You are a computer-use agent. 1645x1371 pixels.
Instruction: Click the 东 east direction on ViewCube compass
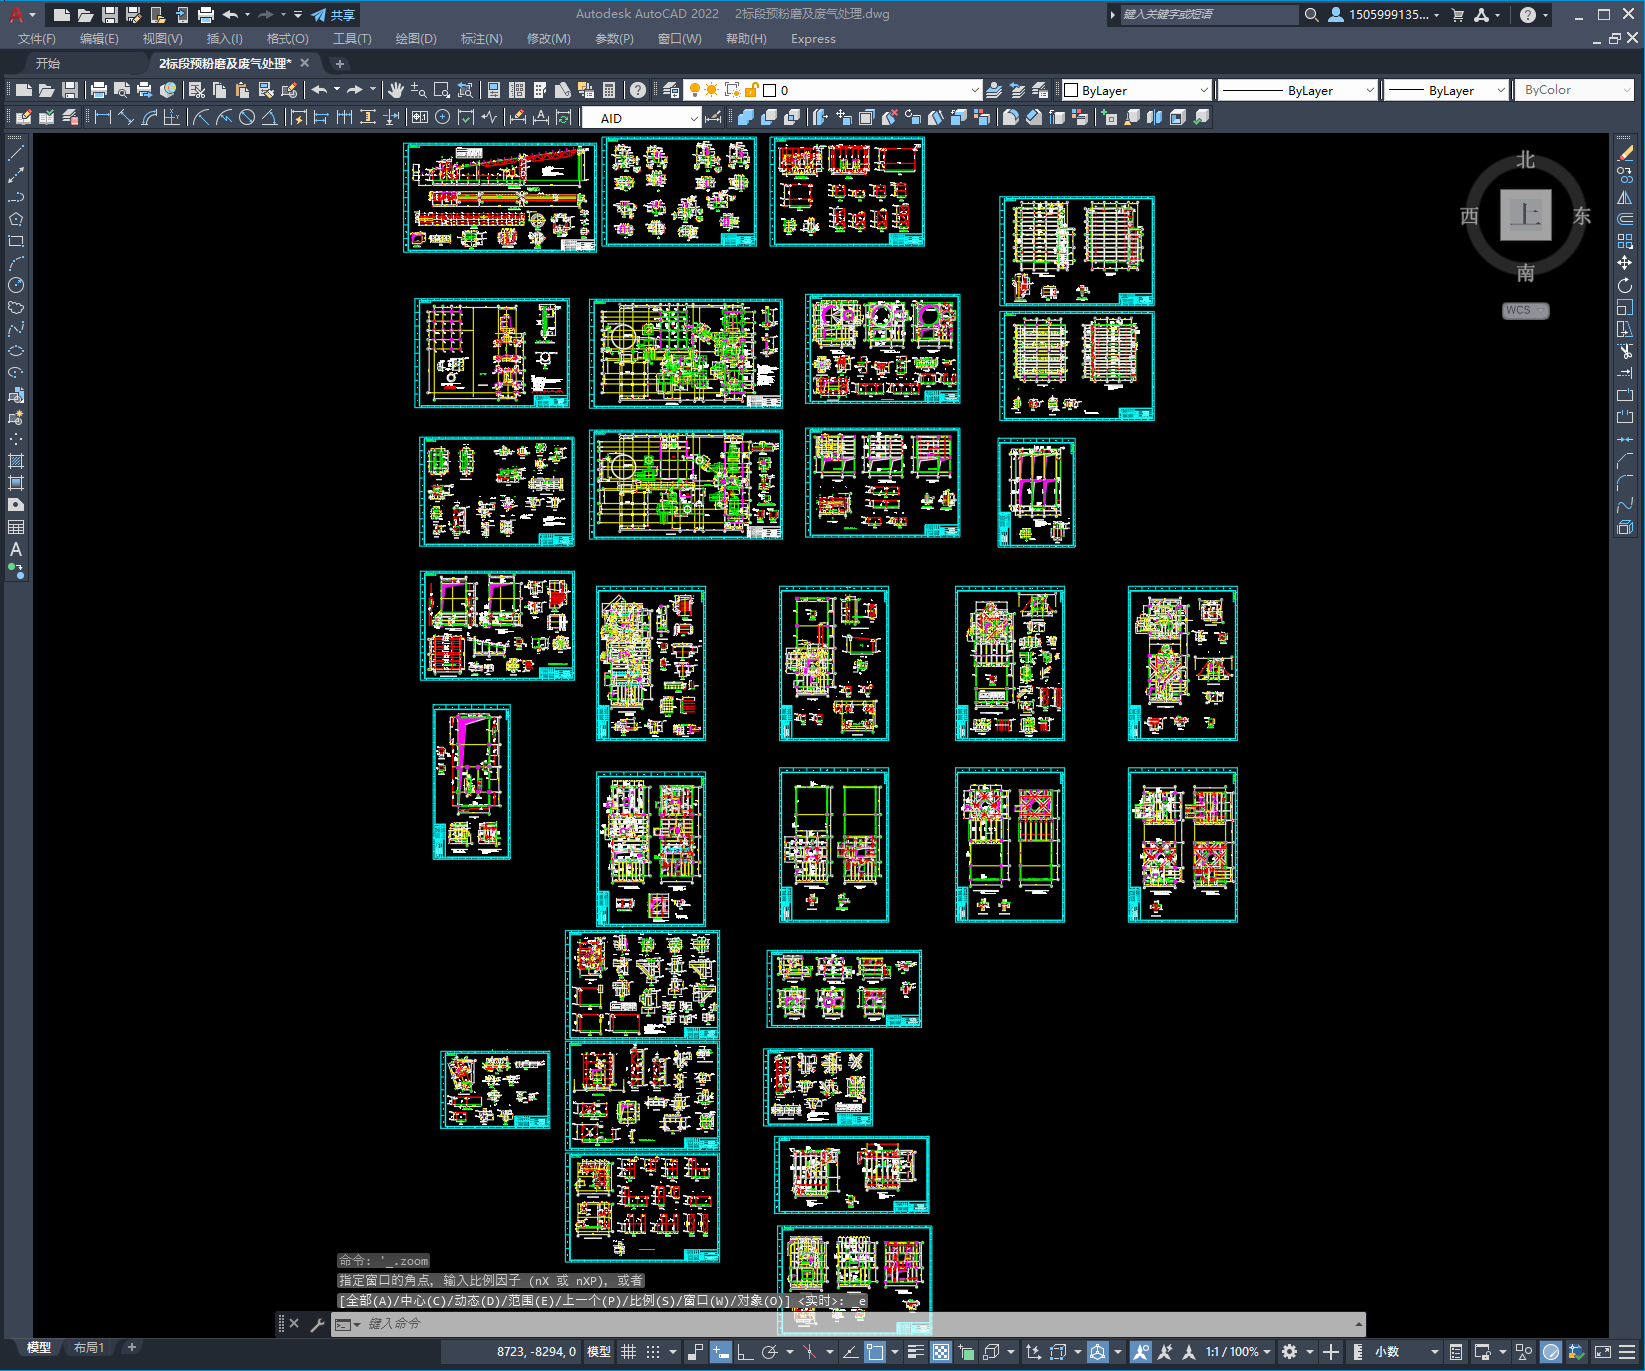point(1581,216)
